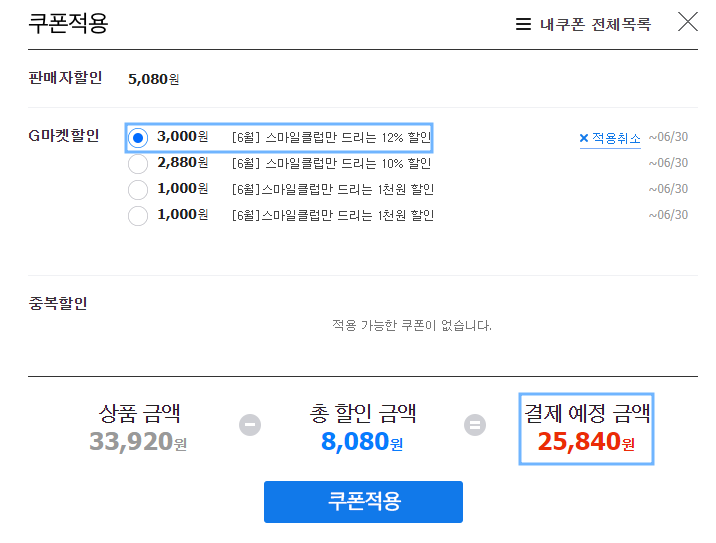Click the 10% 할인 coupon description

tap(332, 163)
